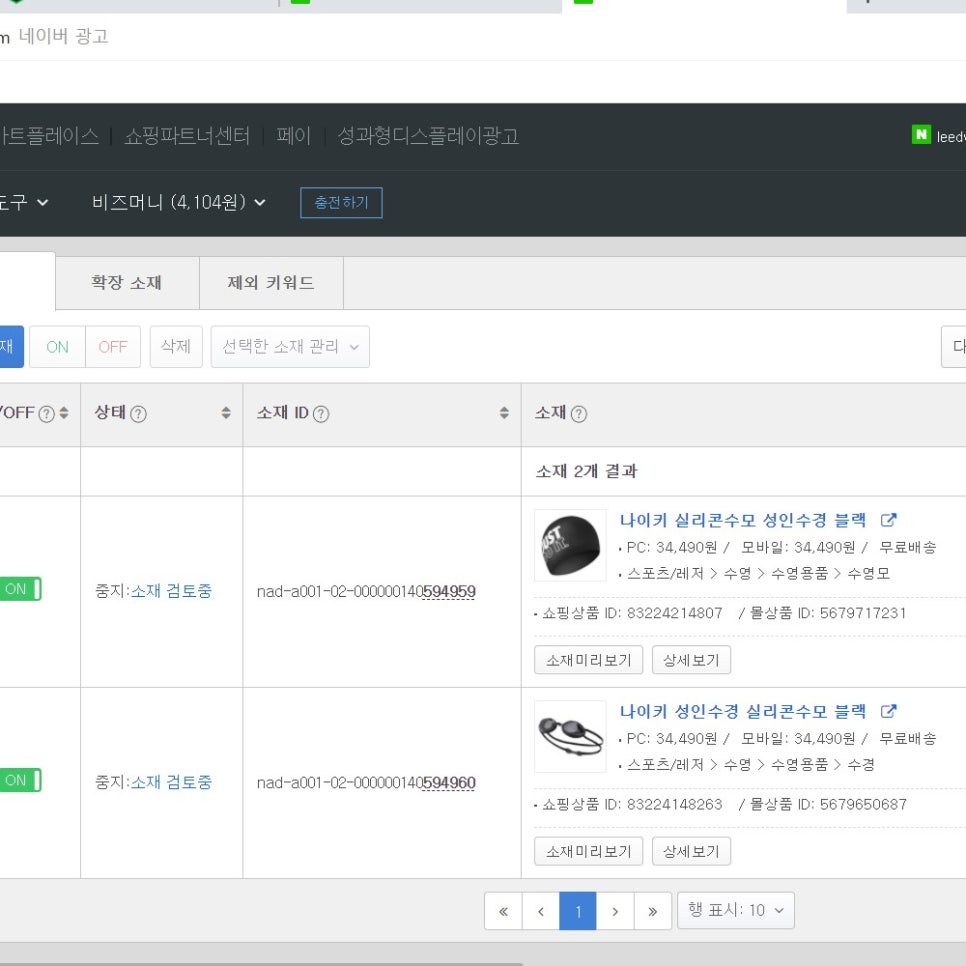This screenshot has width=966, height=966.
Task: Open 선택한 소재 관리 dropdown
Action: [290, 347]
